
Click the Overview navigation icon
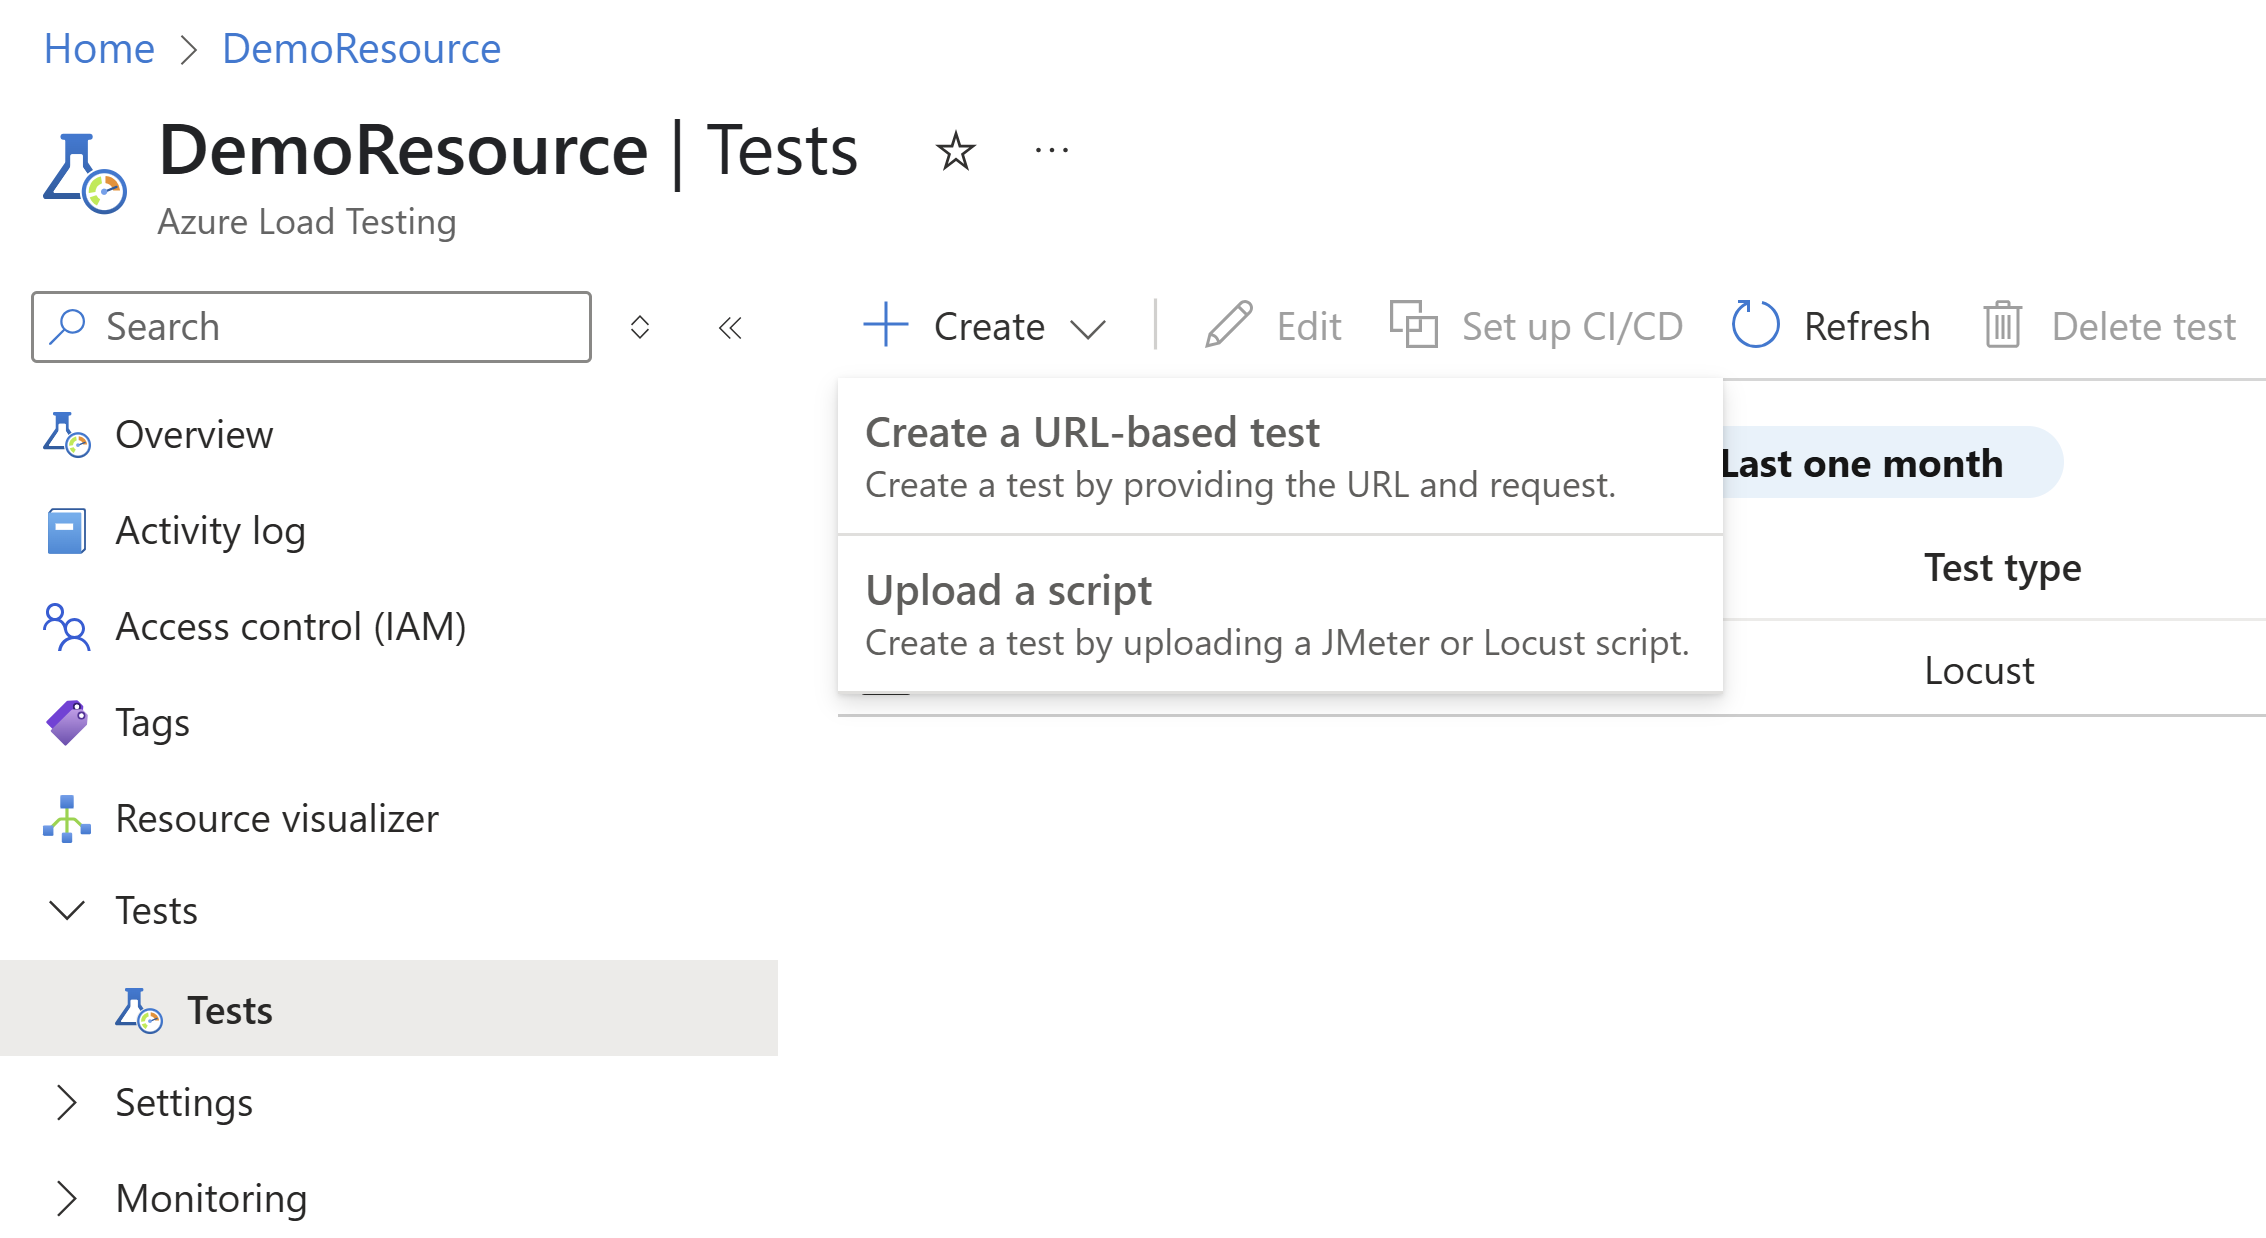(x=66, y=435)
